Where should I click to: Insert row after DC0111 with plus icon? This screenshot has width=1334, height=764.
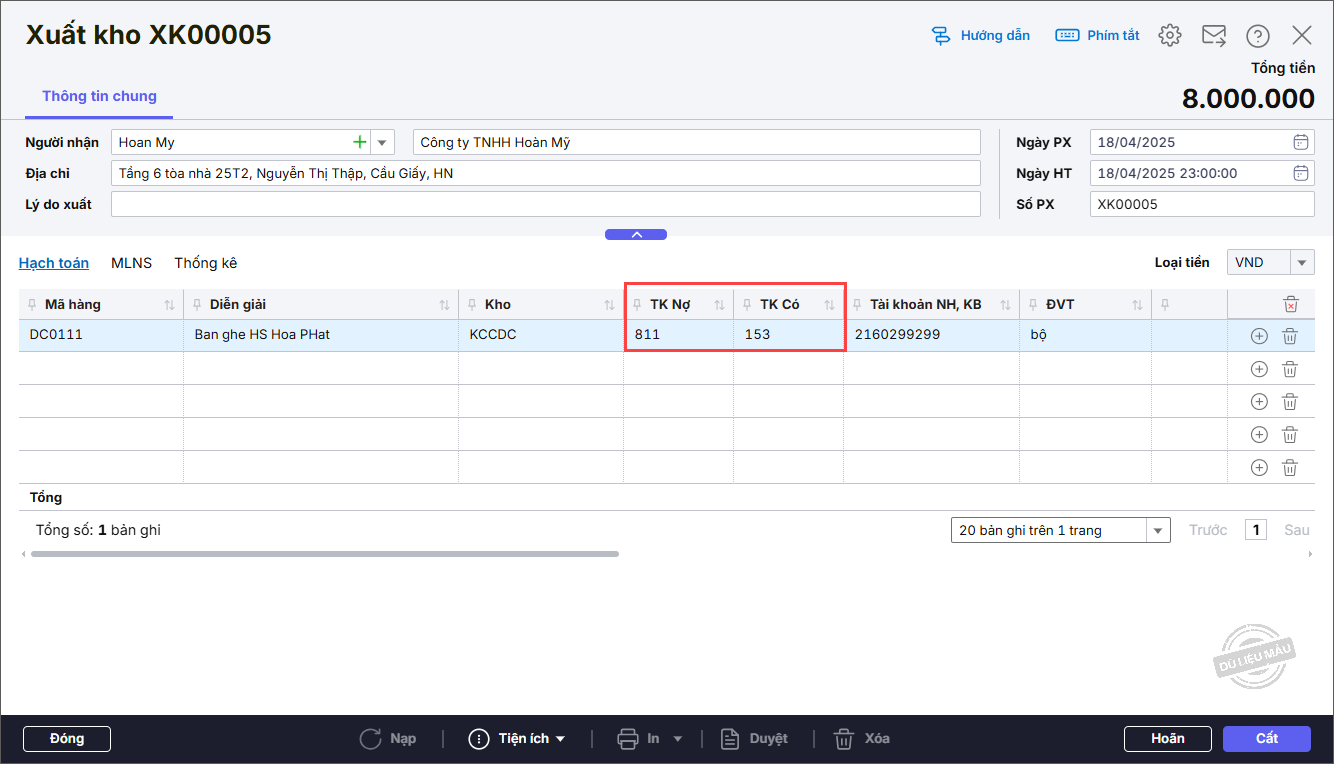(x=1259, y=336)
